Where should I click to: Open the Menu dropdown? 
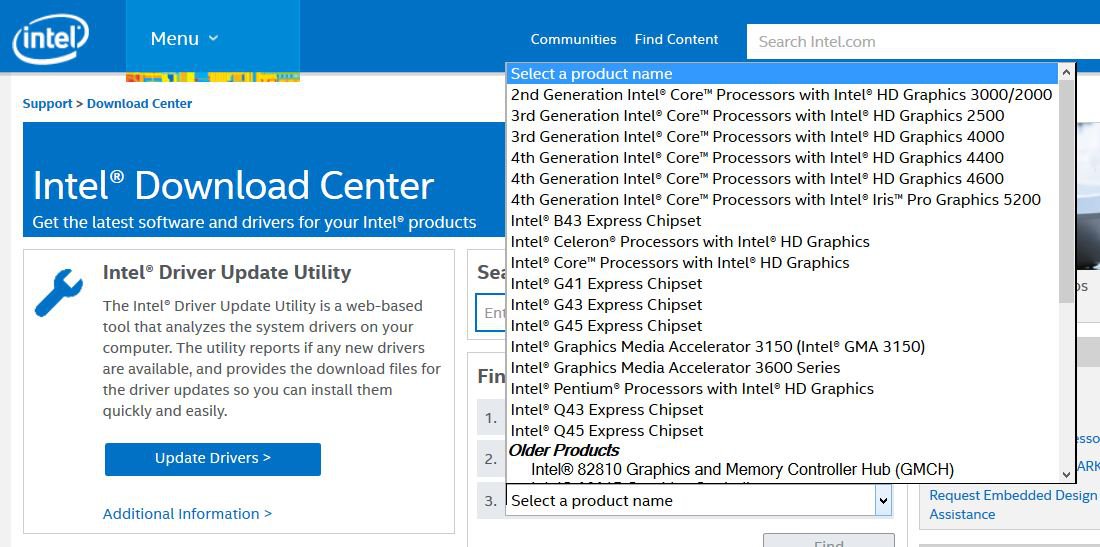[x=184, y=39]
